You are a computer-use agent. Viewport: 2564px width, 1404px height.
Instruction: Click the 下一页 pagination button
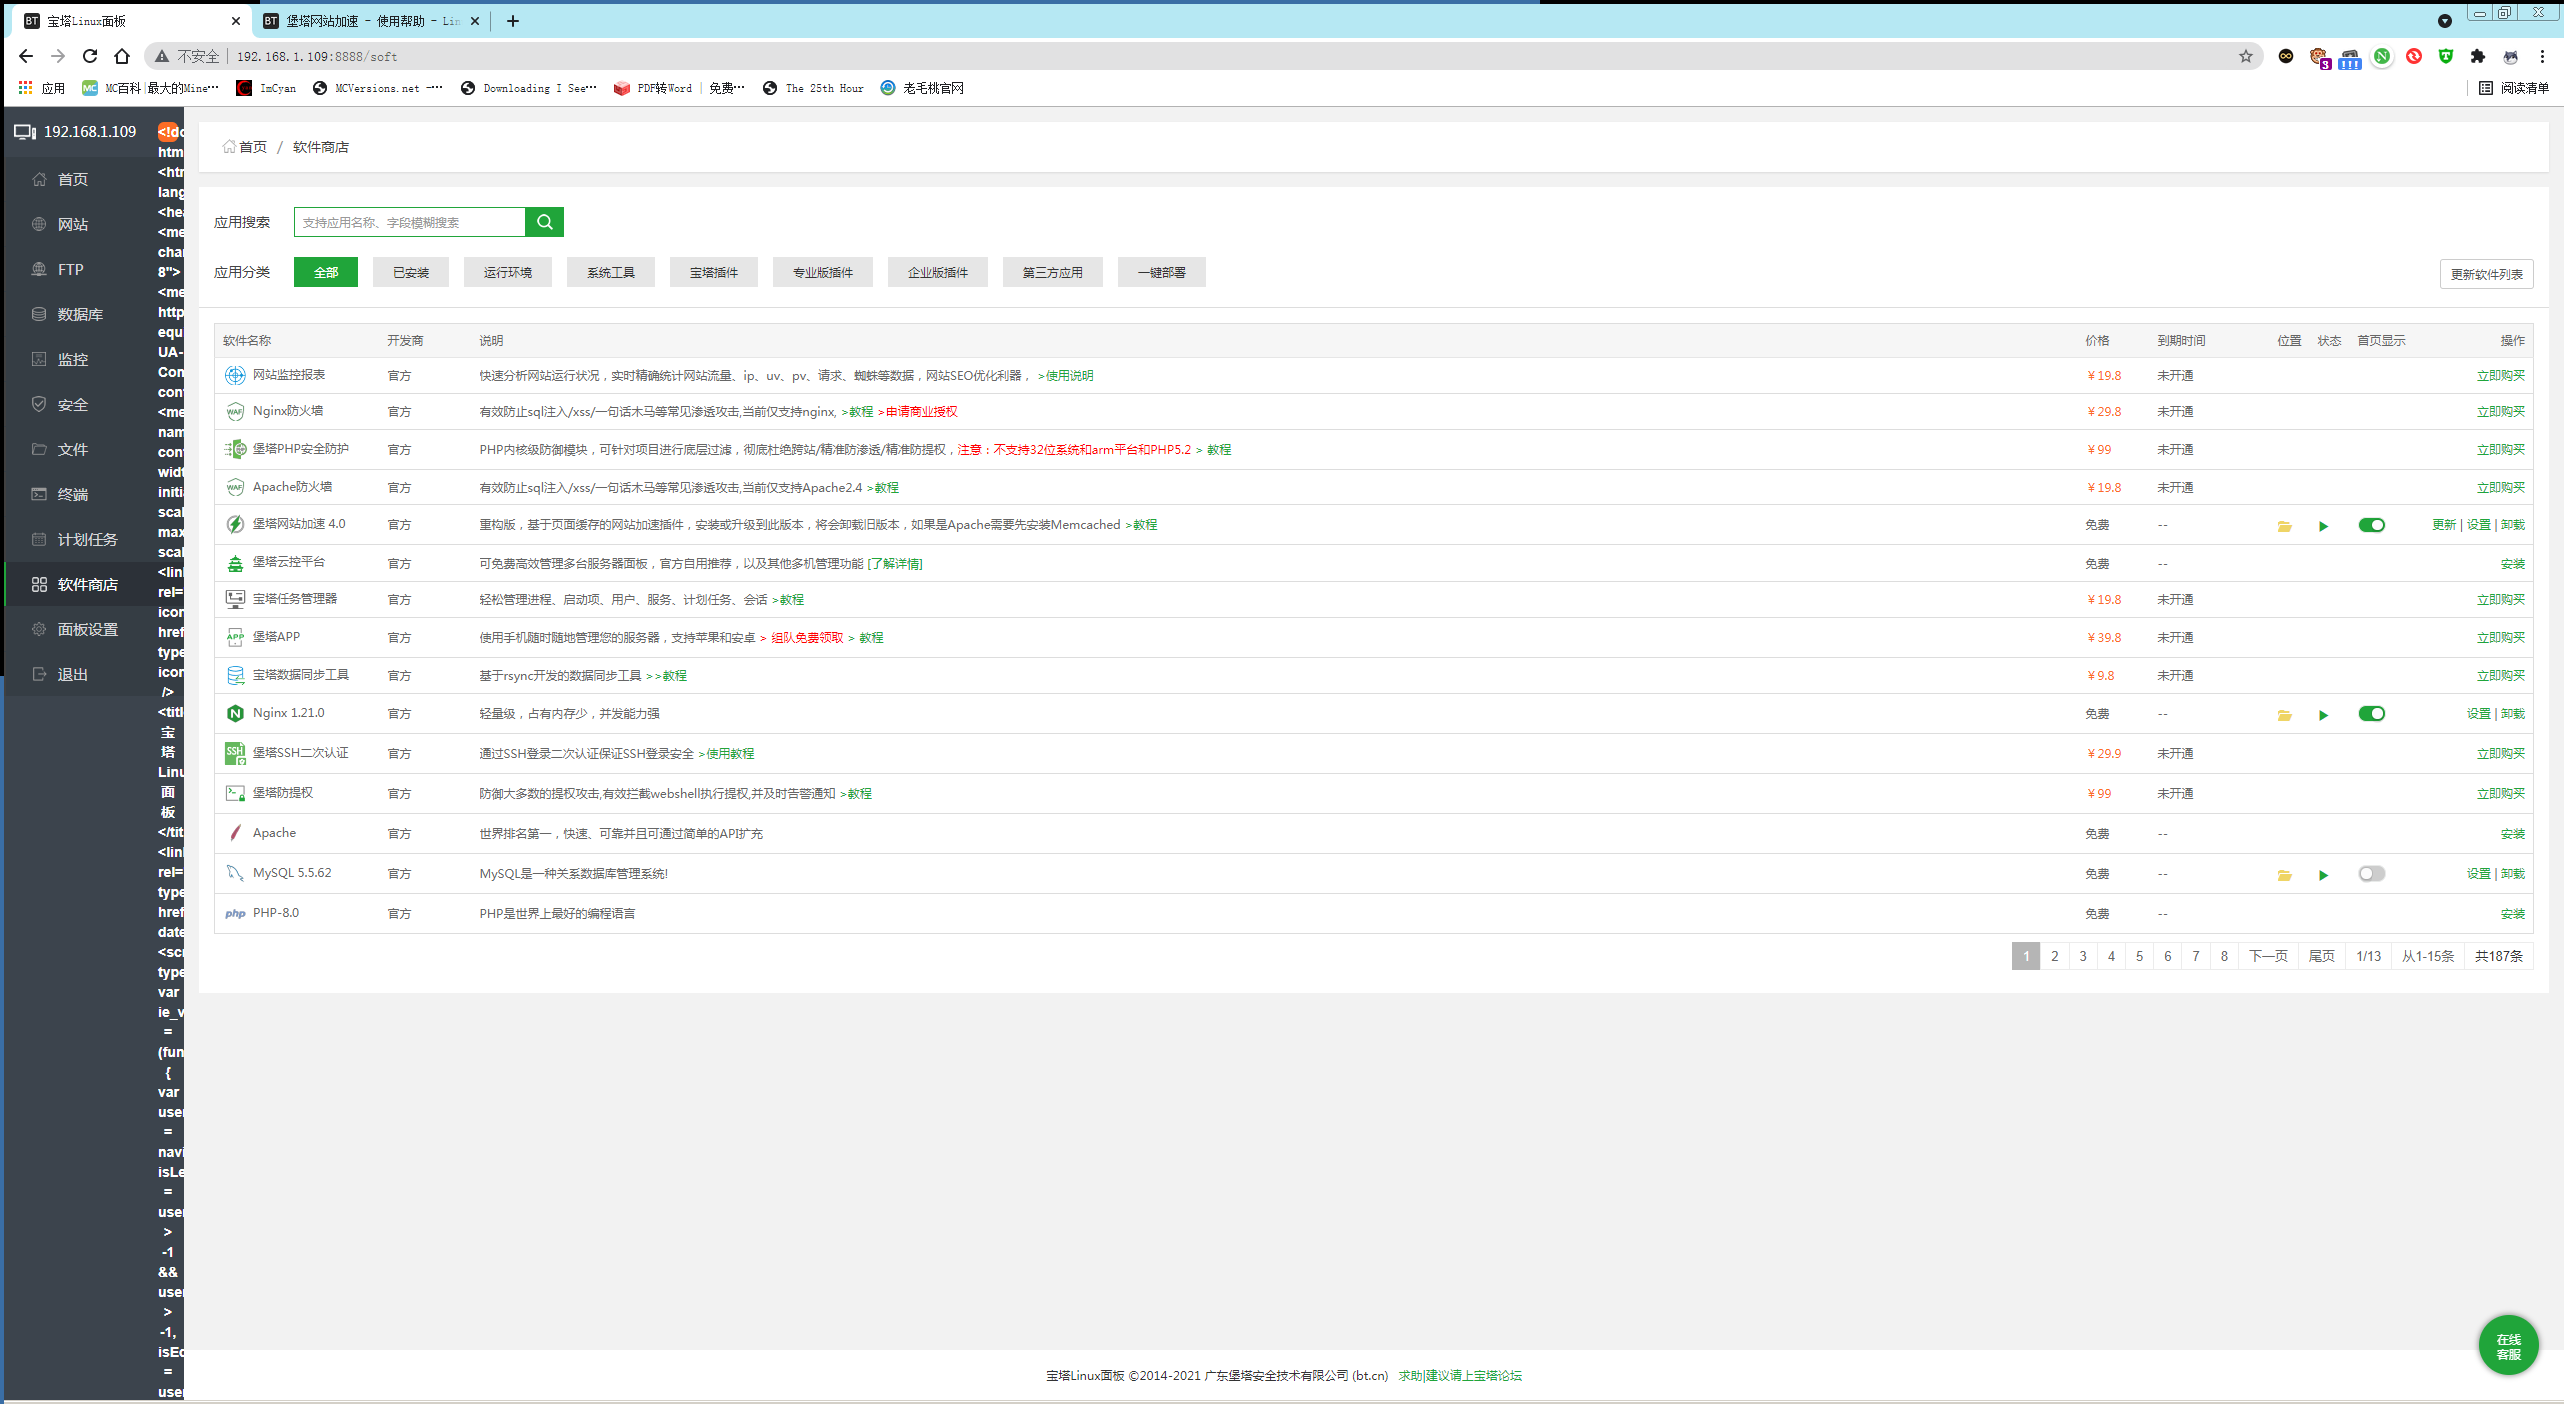(2268, 956)
